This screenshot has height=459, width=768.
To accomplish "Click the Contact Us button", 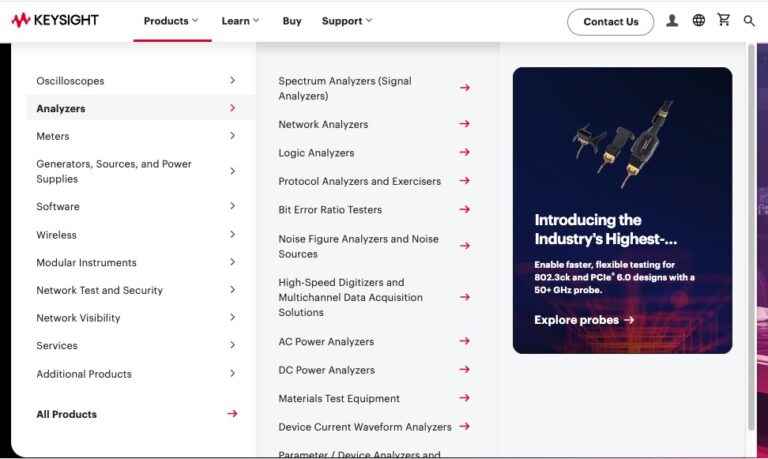I will (x=610, y=22).
